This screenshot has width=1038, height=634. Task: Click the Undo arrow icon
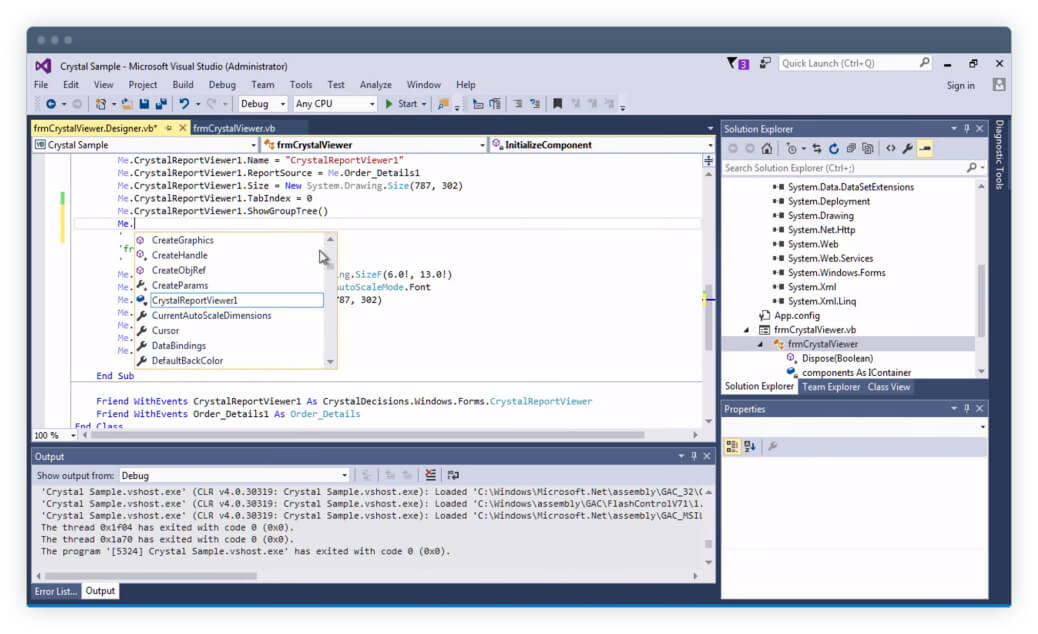(184, 104)
